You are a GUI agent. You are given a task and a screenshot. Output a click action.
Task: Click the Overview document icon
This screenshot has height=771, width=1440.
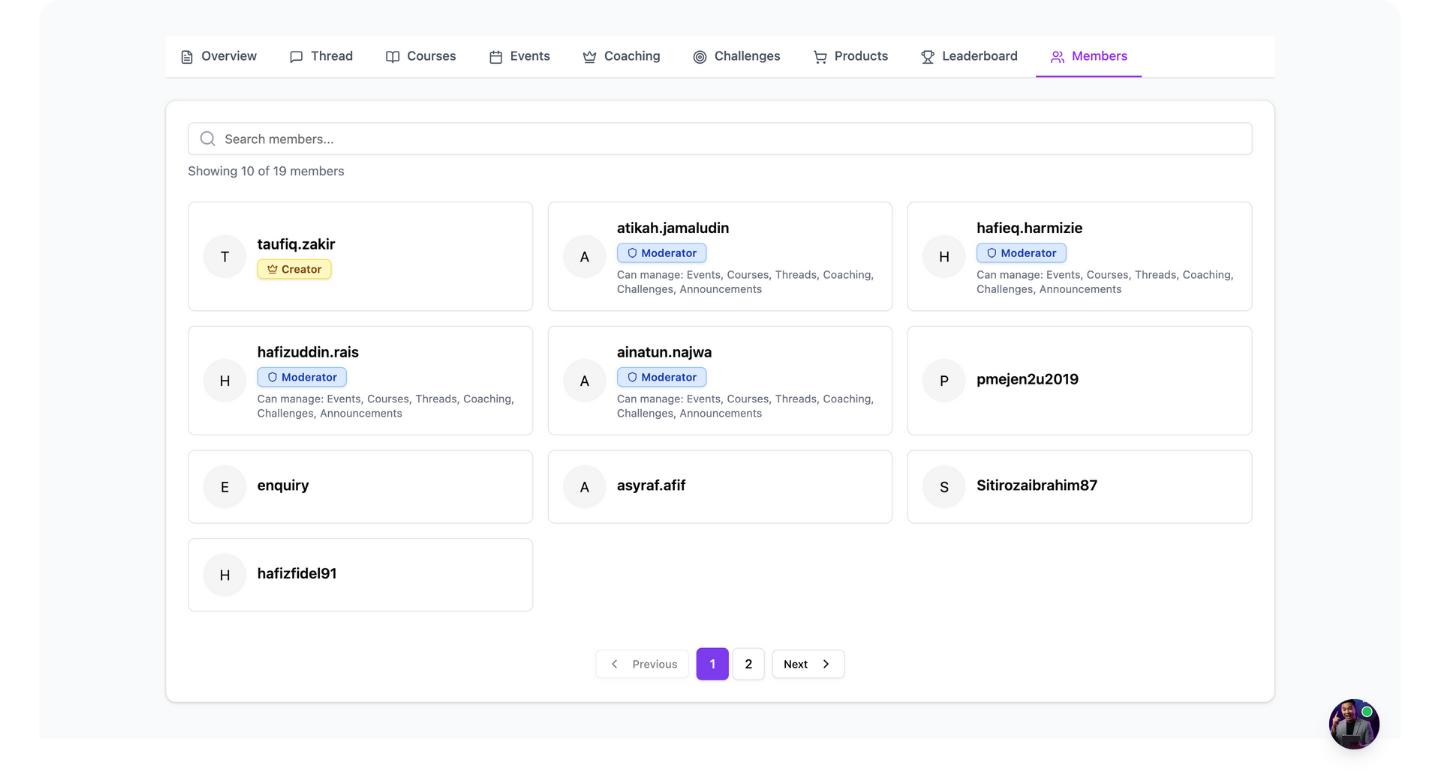point(187,57)
